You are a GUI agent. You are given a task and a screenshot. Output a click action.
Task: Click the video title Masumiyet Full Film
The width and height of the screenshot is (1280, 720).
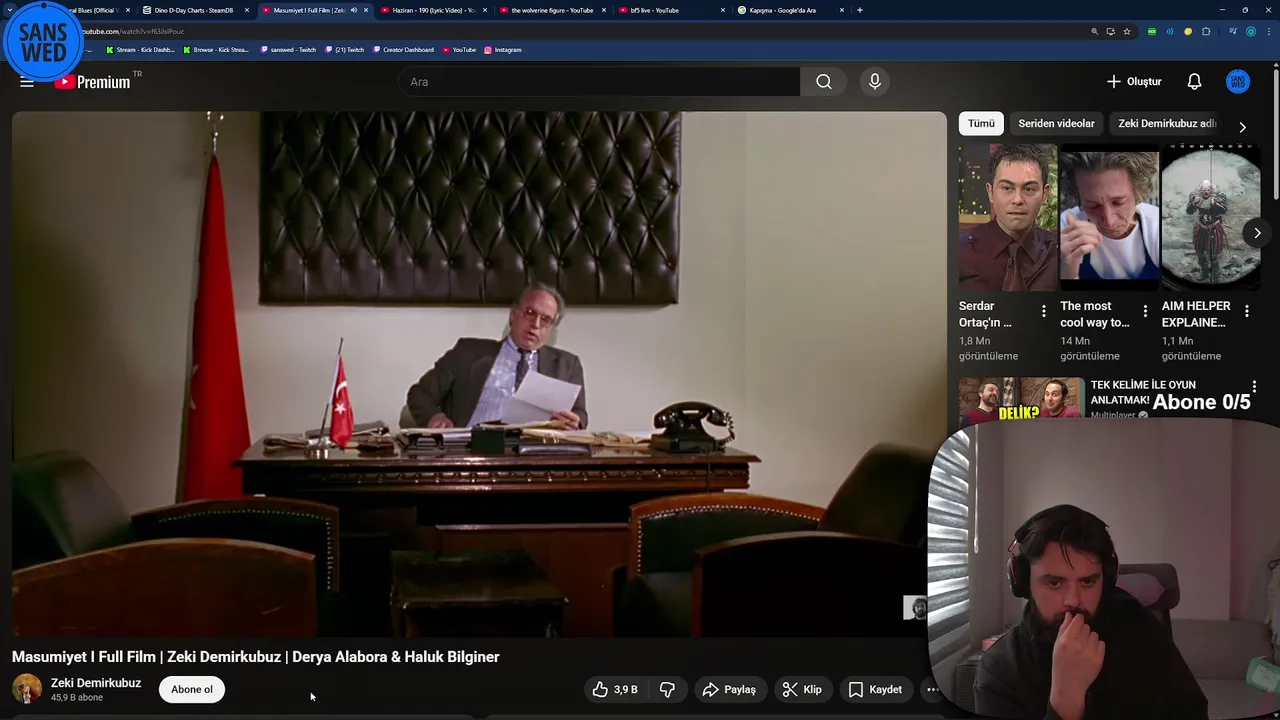pos(255,657)
